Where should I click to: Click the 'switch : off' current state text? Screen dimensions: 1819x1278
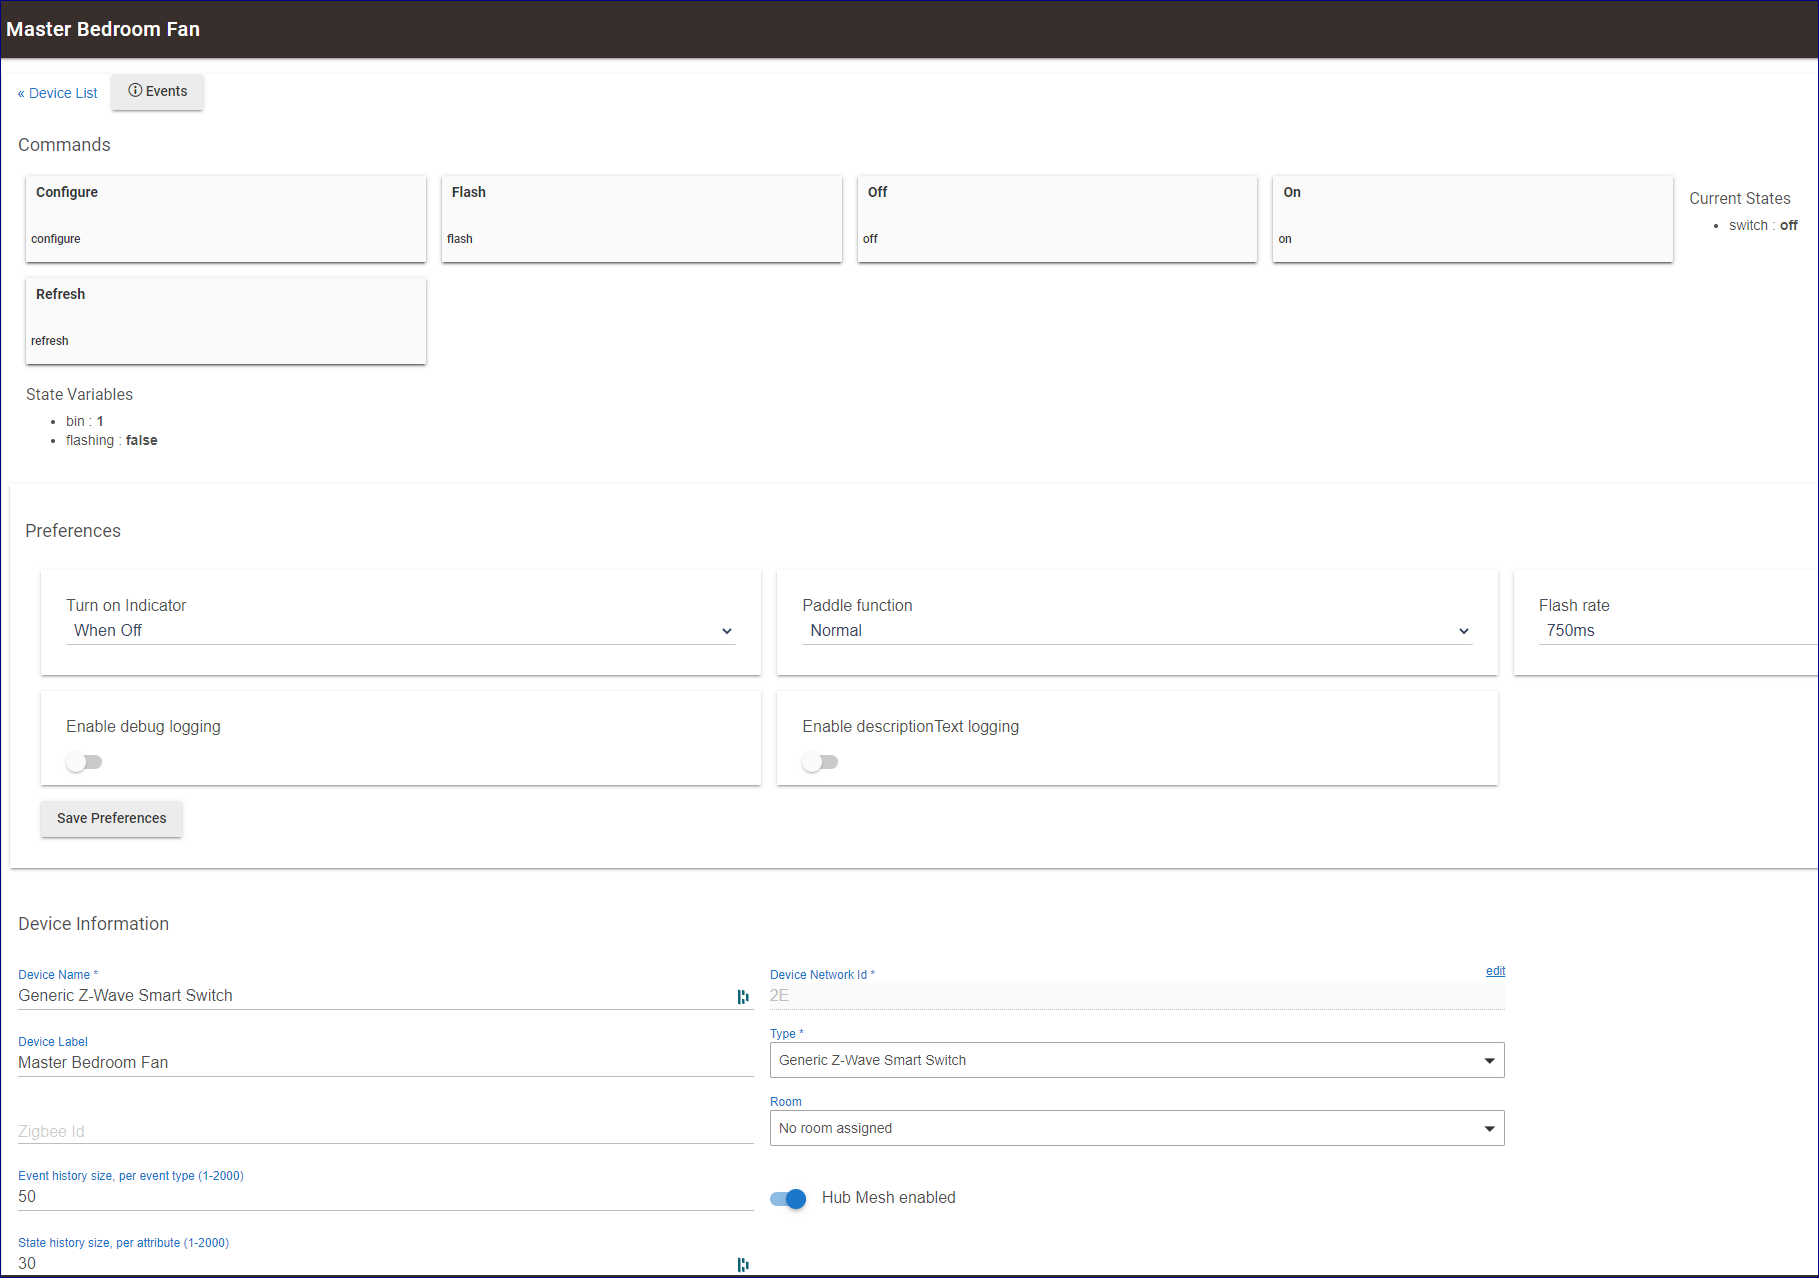(1763, 226)
